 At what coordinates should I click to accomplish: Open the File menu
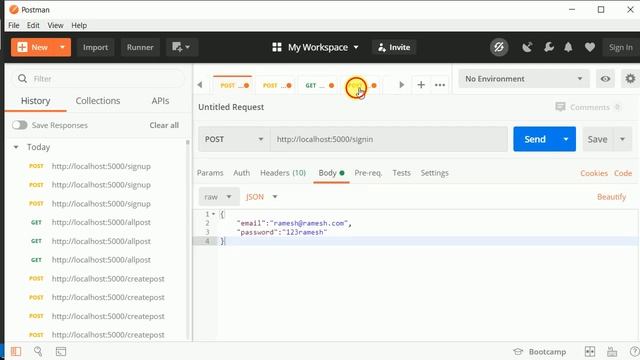(13, 25)
